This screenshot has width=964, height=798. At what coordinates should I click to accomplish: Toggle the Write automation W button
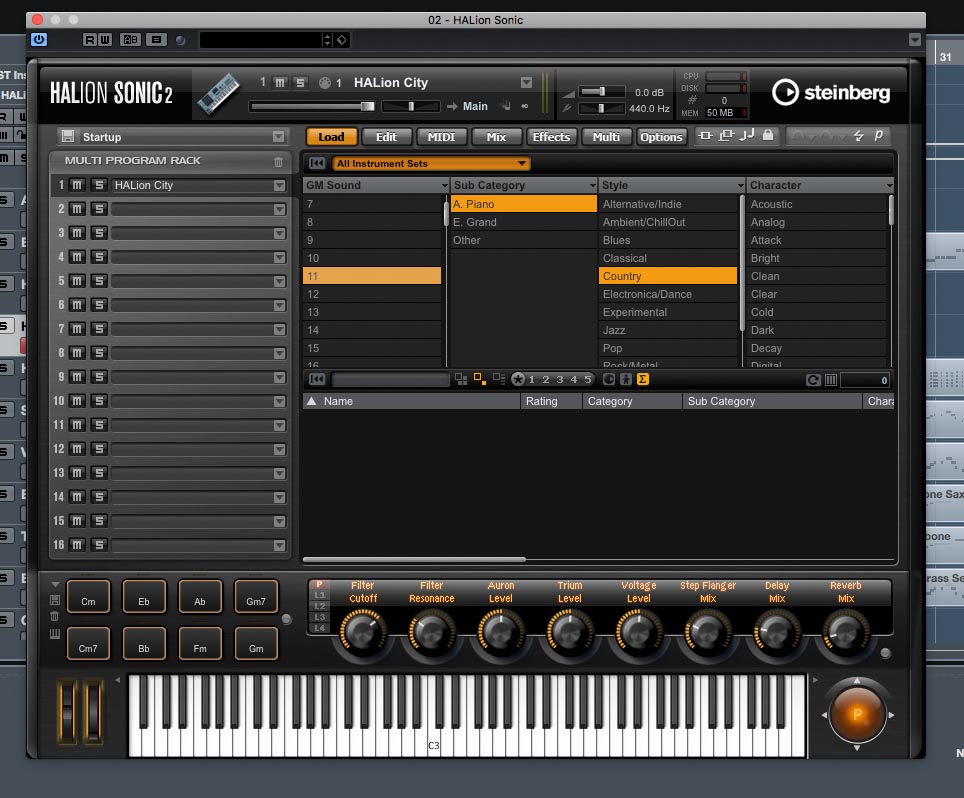coord(105,40)
